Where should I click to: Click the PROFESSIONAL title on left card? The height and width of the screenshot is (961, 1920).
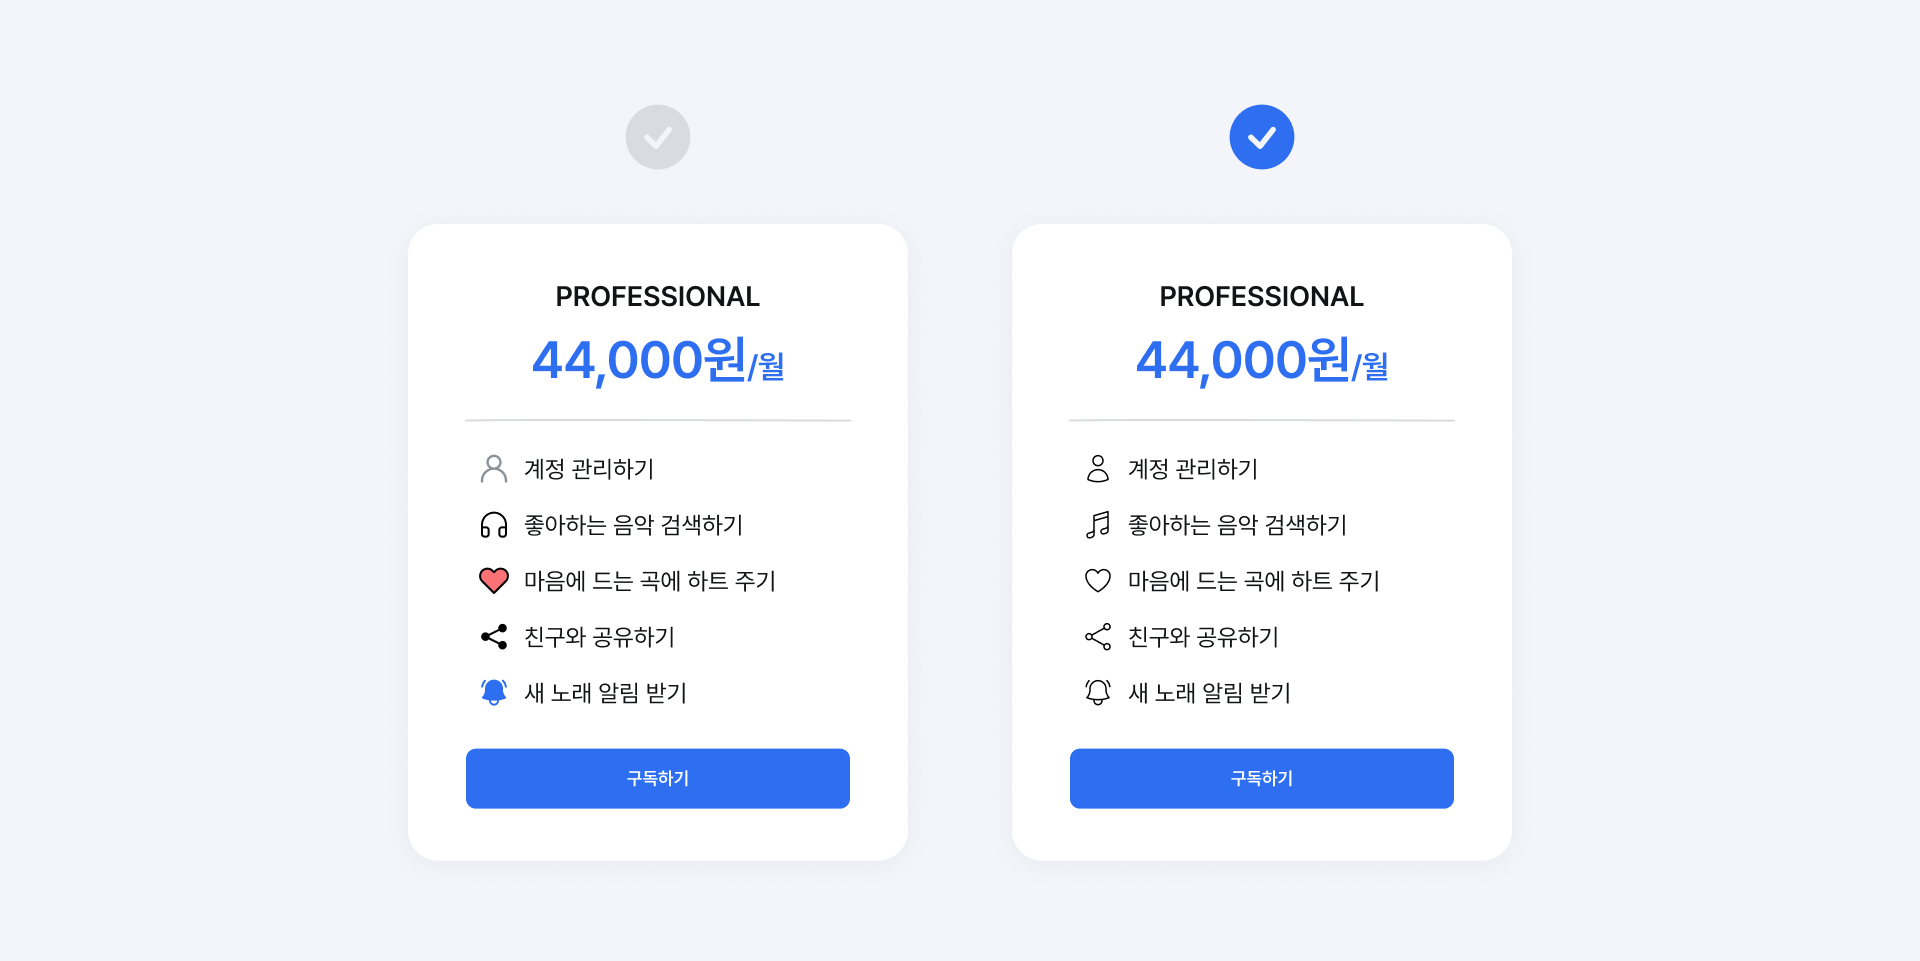click(x=657, y=296)
